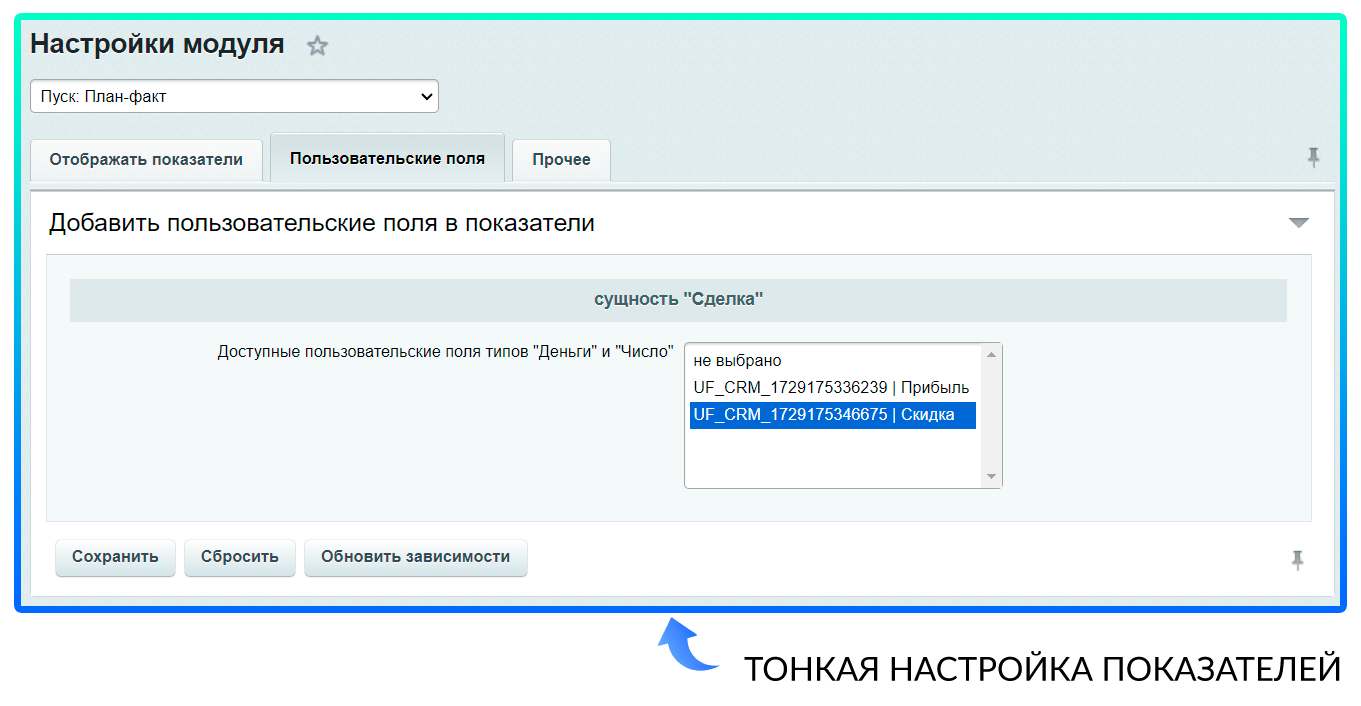1361x706 pixels.
Task: Click the down arrow on the list scrollbar
Action: pyautogui.click(x=992, y=478)
